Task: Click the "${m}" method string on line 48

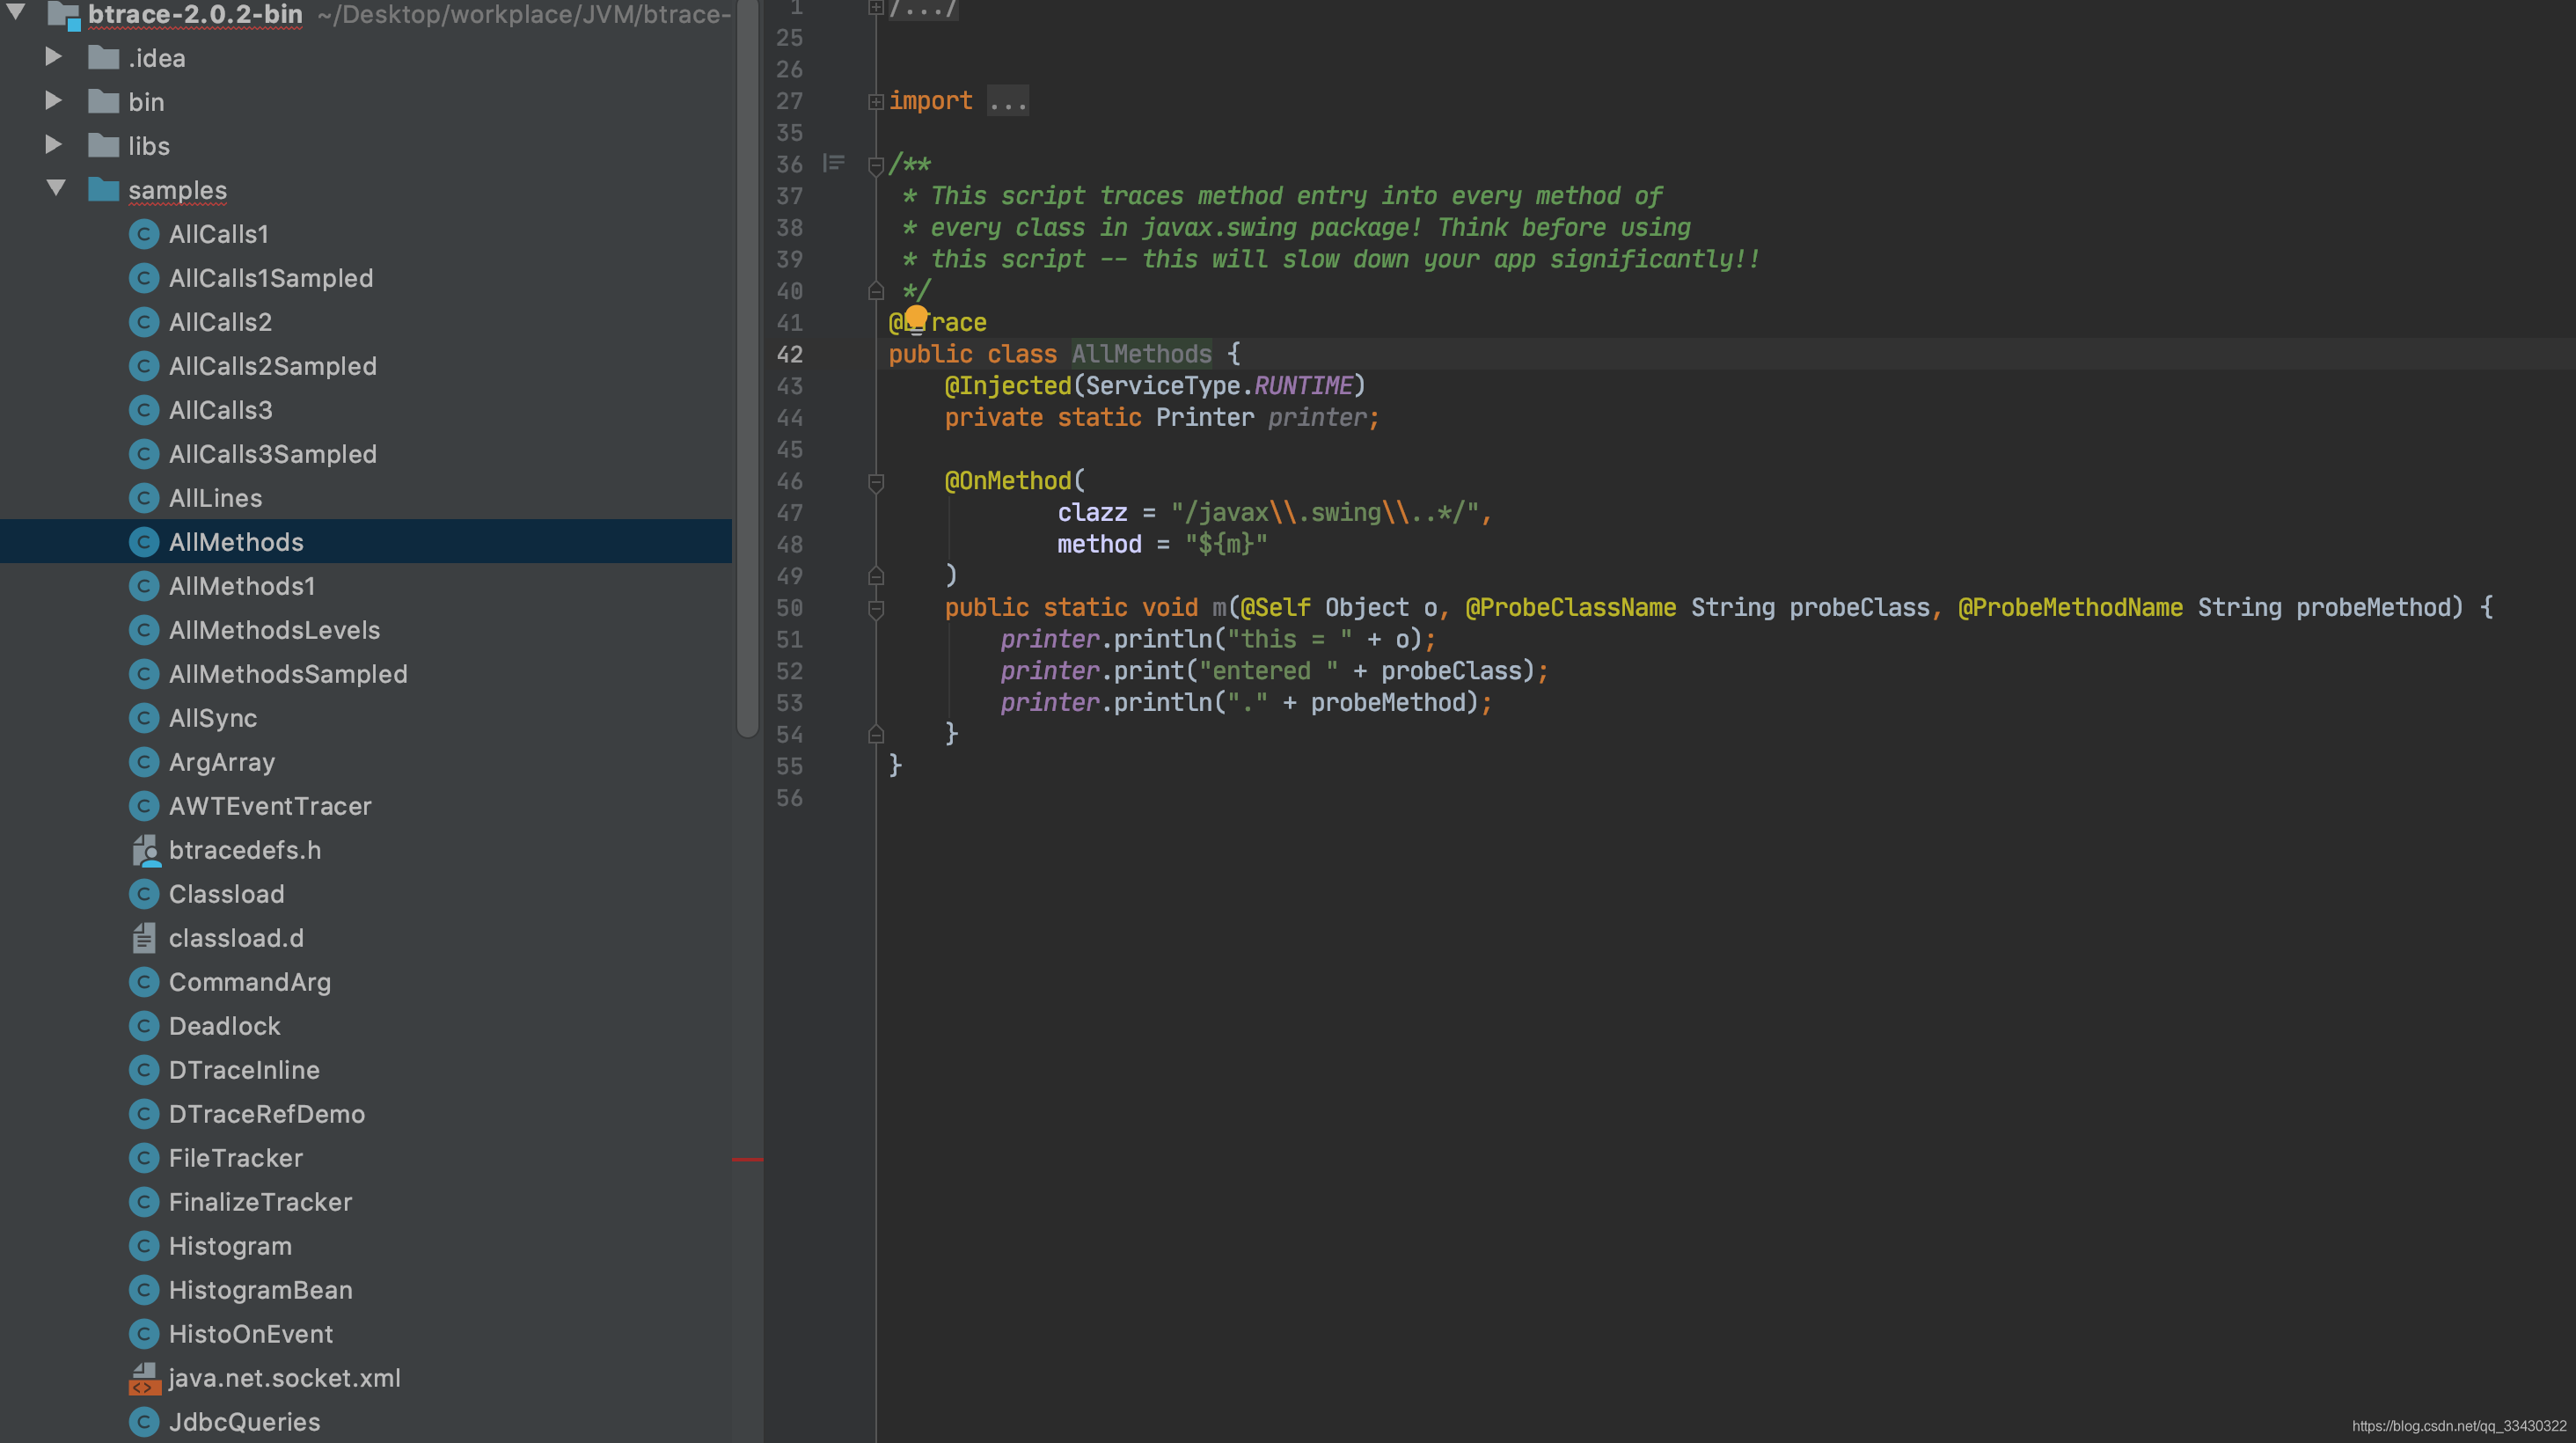Action: coord(1226,545)
